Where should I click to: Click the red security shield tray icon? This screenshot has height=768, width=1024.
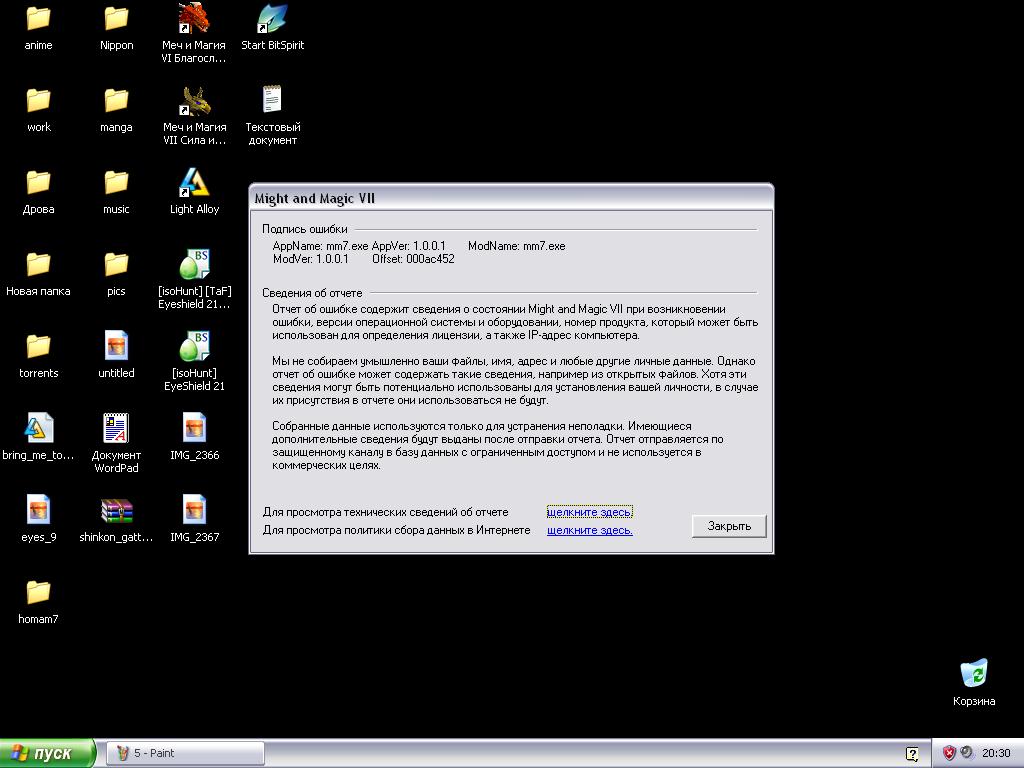[x=949, y=753]
